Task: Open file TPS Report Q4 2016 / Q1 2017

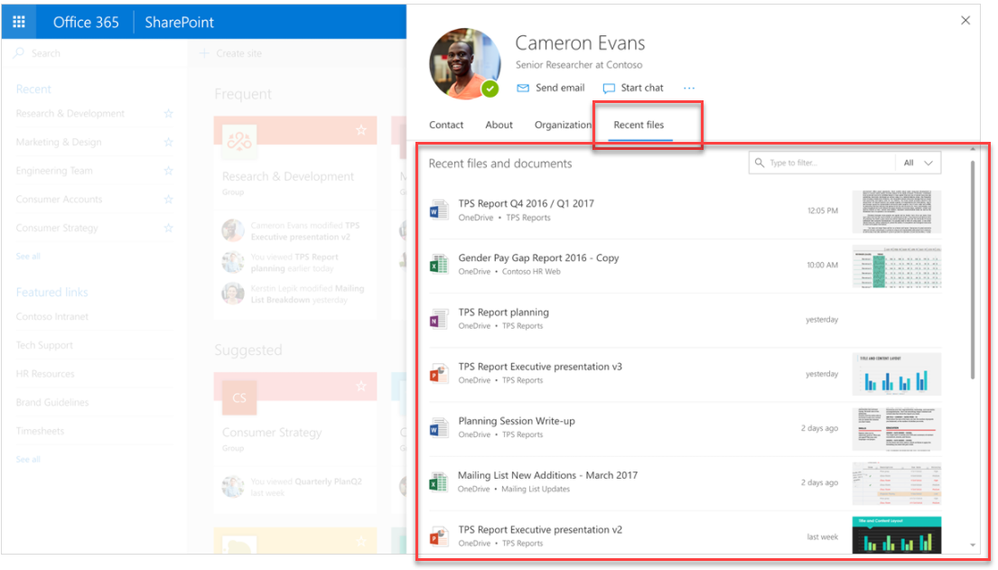Action: (526, 203)
